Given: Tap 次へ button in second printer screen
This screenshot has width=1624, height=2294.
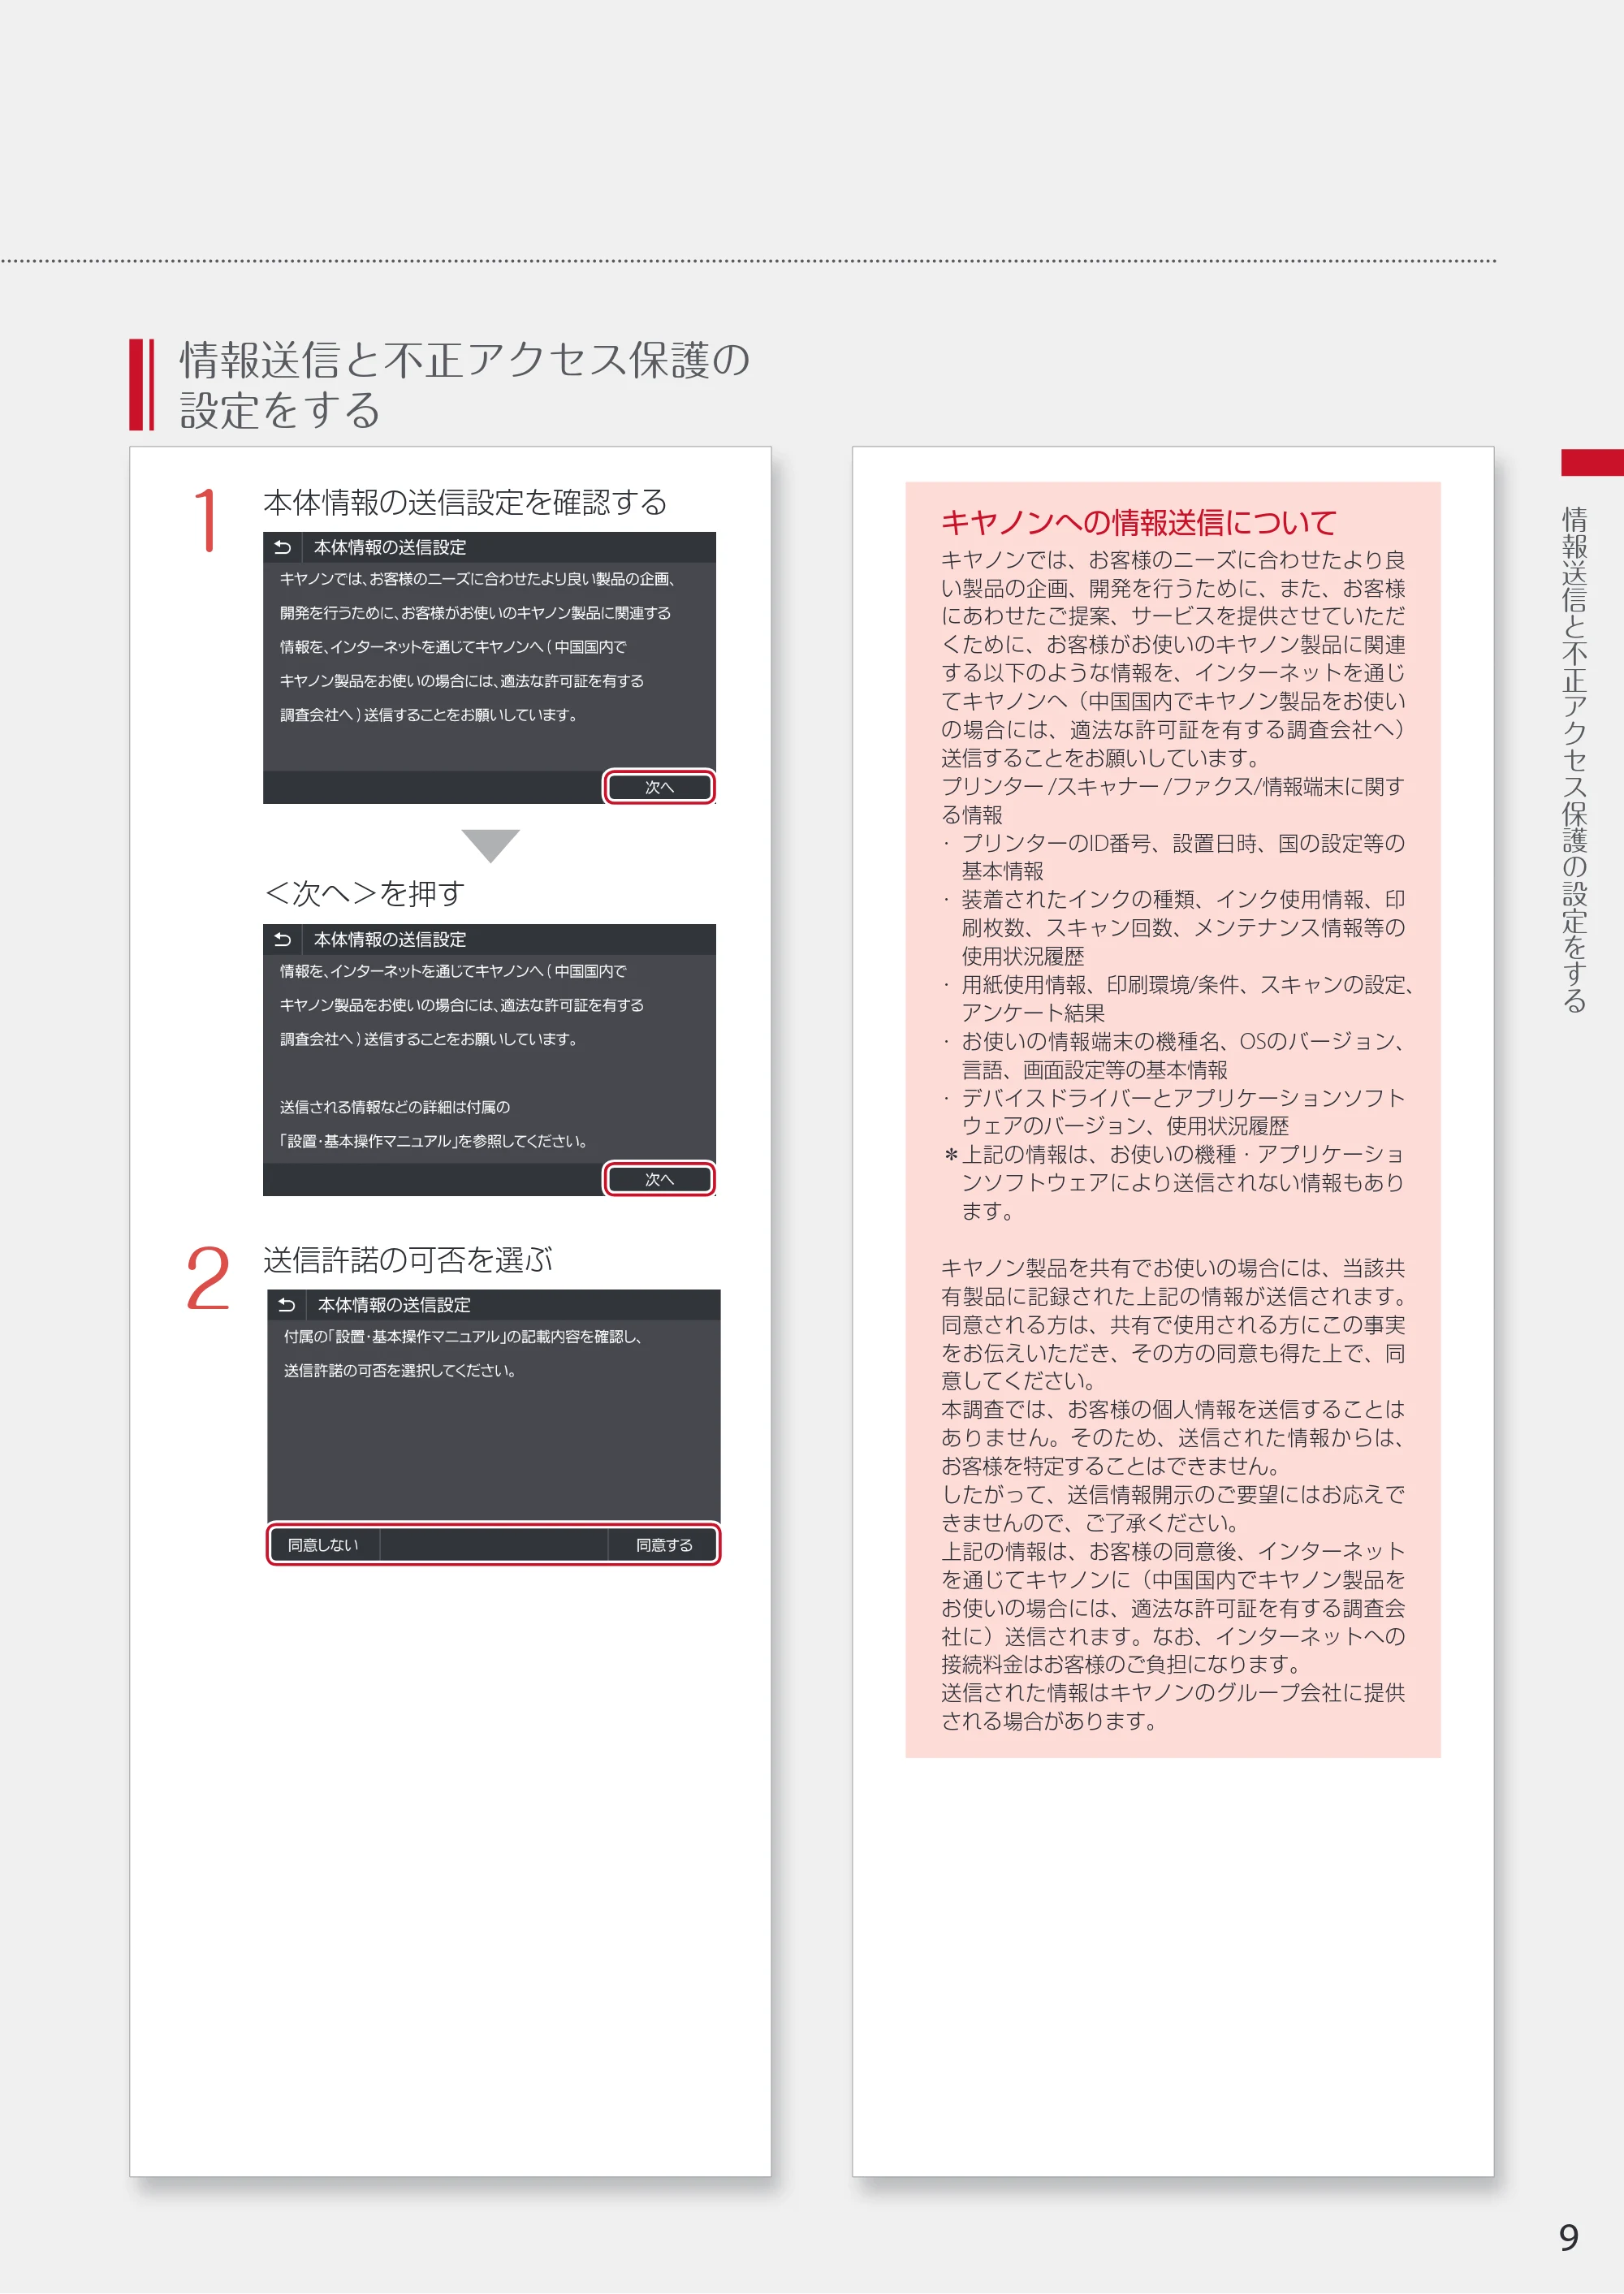Looking at the screenshot, I should 659,1179.
